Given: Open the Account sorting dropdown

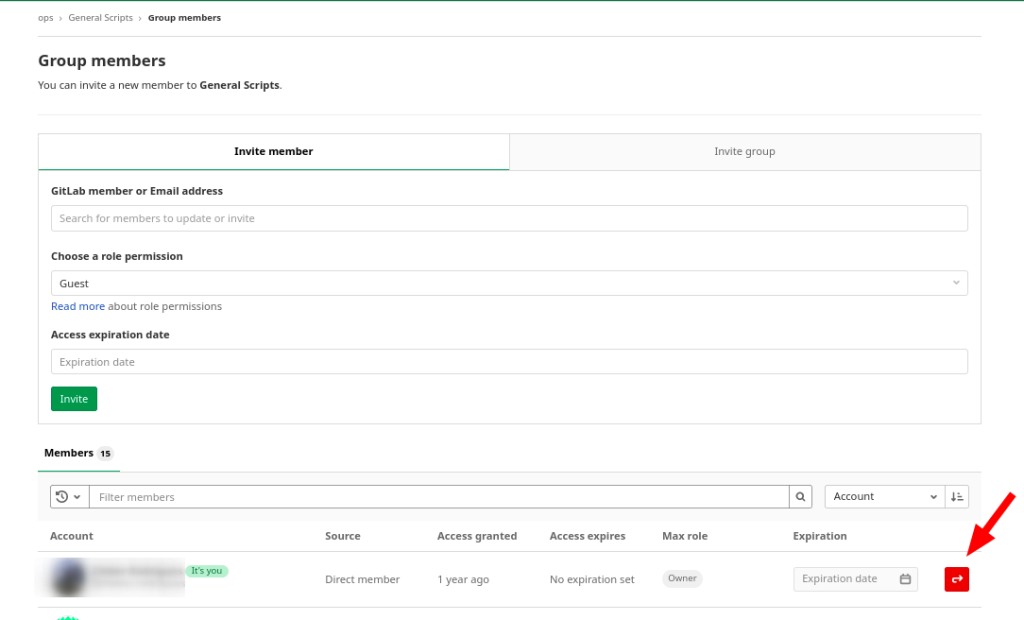Looking at the screenshot, I should tap(884, 496).
